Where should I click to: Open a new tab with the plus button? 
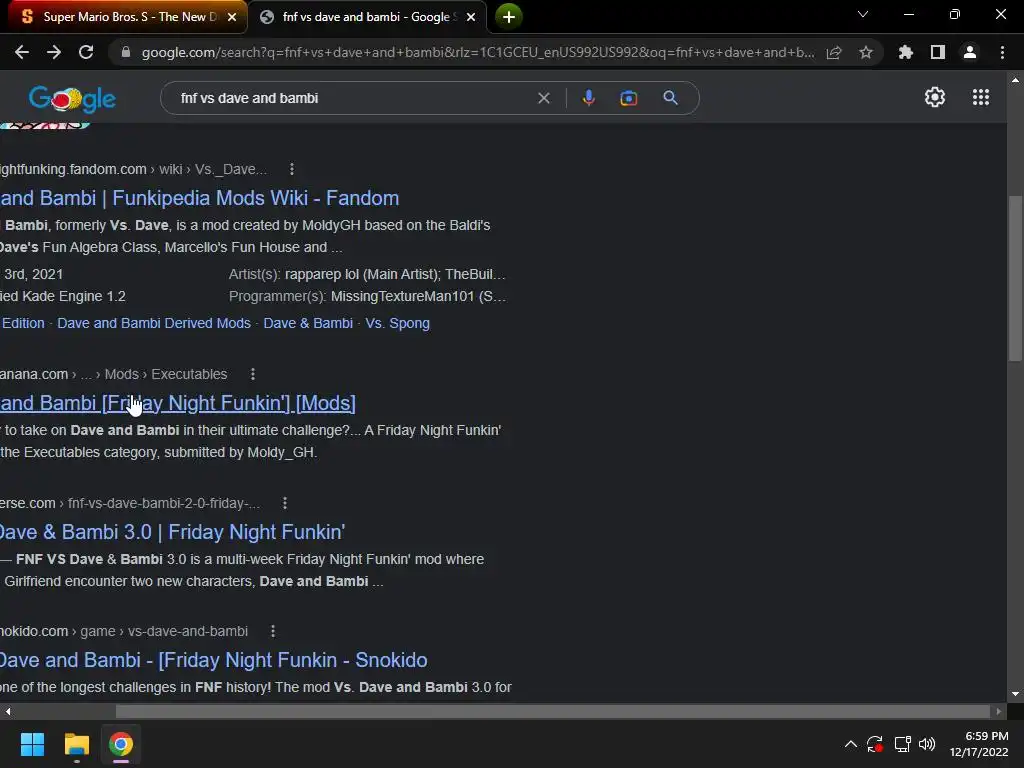509,16
